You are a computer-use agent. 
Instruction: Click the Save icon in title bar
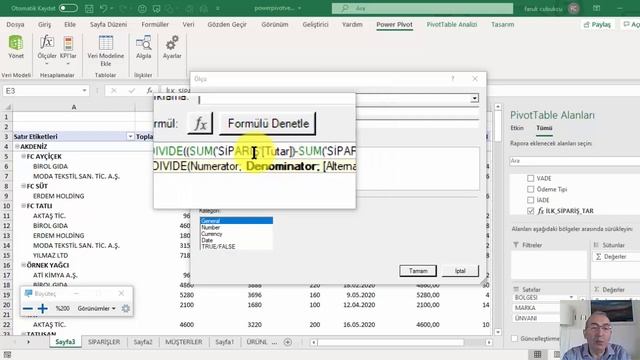point(89,8)
